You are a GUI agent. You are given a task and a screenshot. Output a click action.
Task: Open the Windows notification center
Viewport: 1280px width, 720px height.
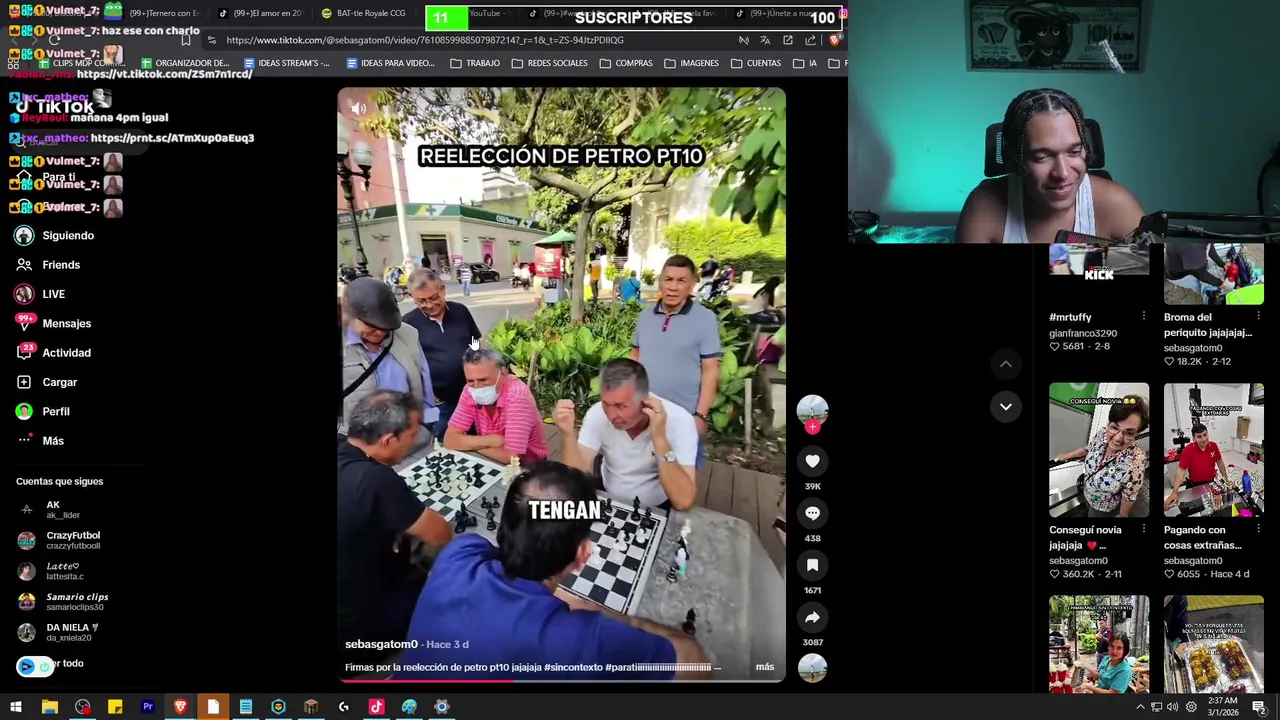pos(1259,707)
